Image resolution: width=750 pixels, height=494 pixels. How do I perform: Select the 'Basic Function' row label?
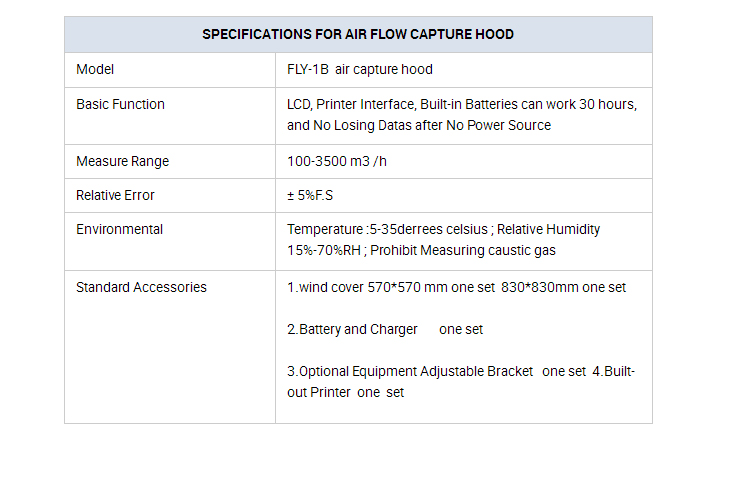pyautogui.click(x=120, y=104)
